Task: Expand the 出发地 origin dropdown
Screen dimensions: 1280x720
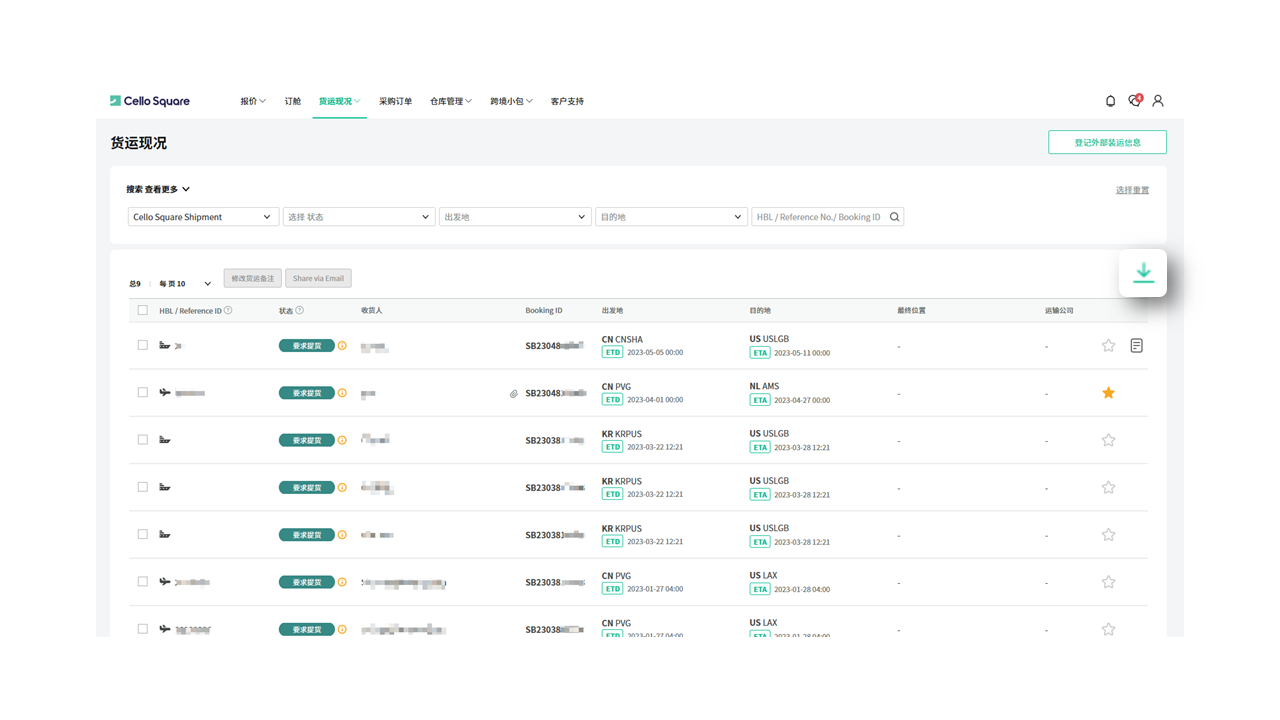Action: pyautogui.click(x=514, y=217)
